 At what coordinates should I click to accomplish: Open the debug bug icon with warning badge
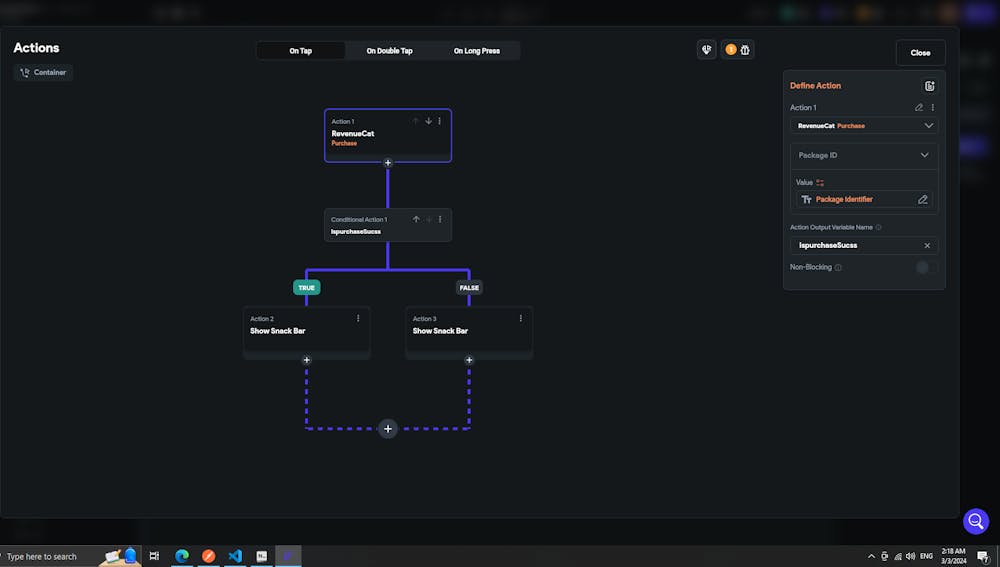[x=738, y=50]
